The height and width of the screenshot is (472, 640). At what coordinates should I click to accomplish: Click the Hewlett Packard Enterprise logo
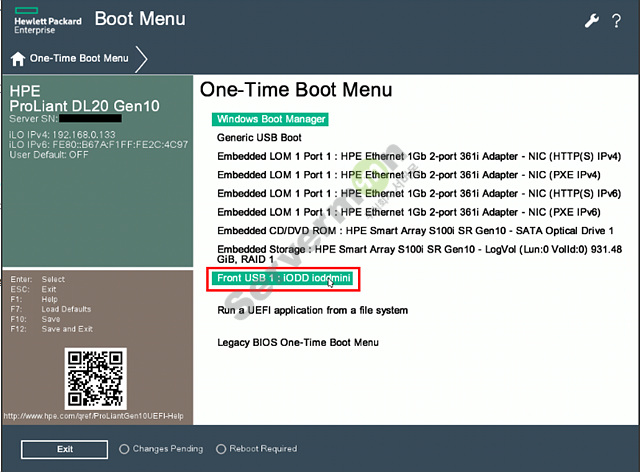pyautogui.click(x=47, y=21)
